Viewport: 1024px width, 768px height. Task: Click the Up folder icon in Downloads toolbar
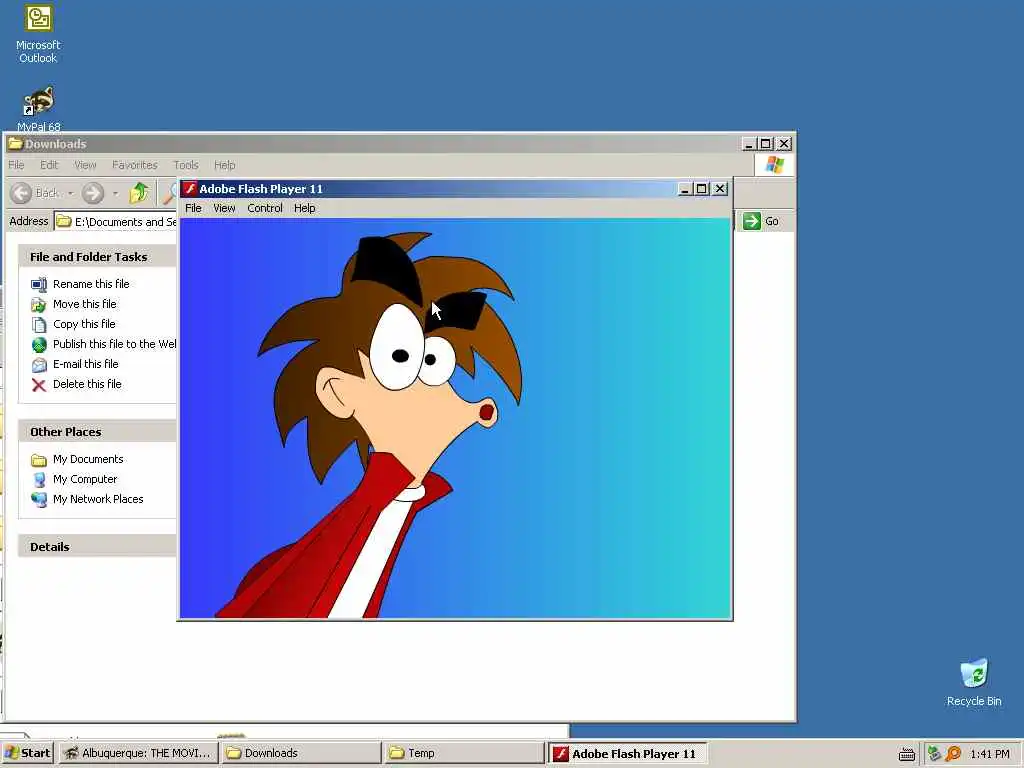point(138,193)
